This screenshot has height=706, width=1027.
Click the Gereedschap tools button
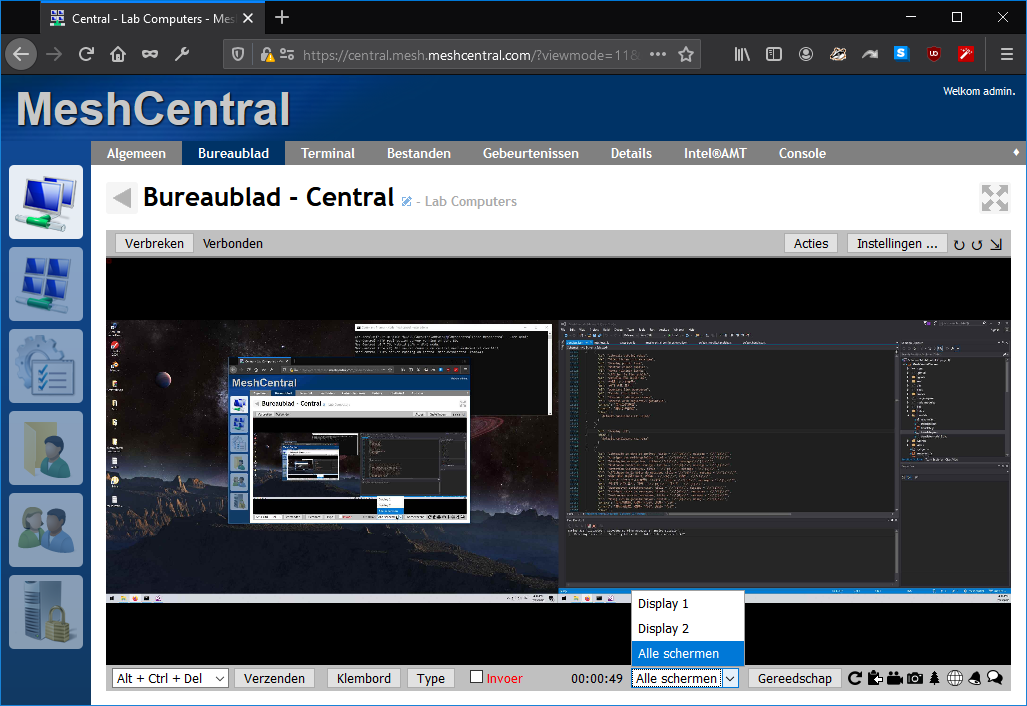(x=794, y=678)
